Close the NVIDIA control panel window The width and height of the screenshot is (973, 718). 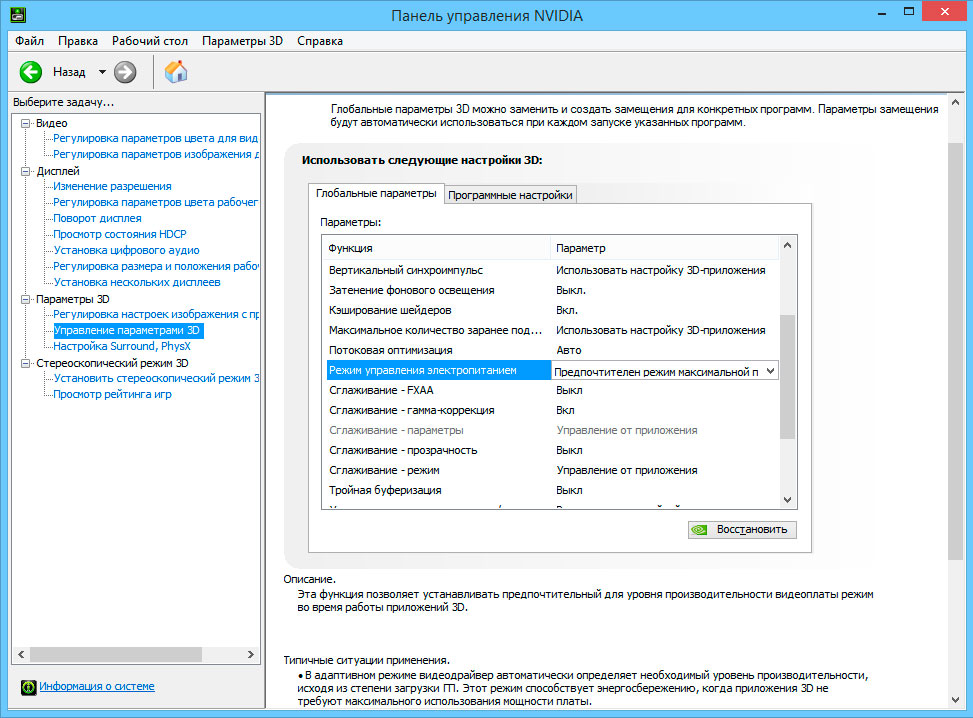pyautogui.click(x=944, y=12)
